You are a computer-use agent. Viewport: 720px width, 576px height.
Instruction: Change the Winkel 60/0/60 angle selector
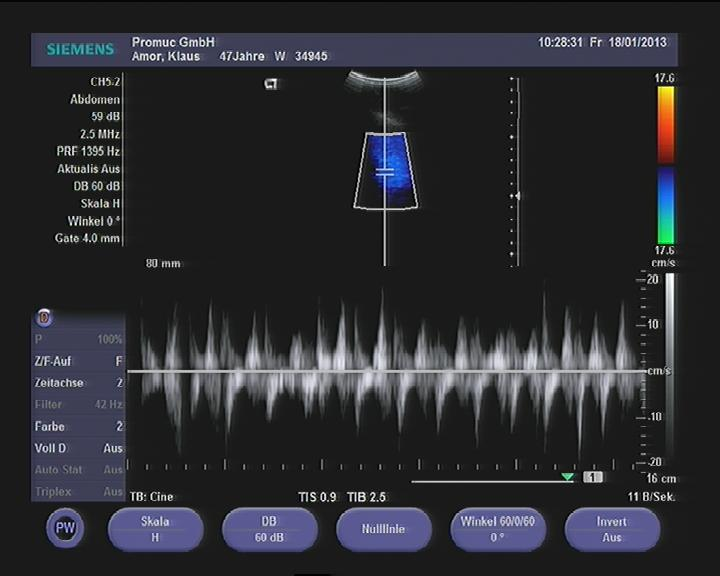pyautogui.click(x=497, y=529)
